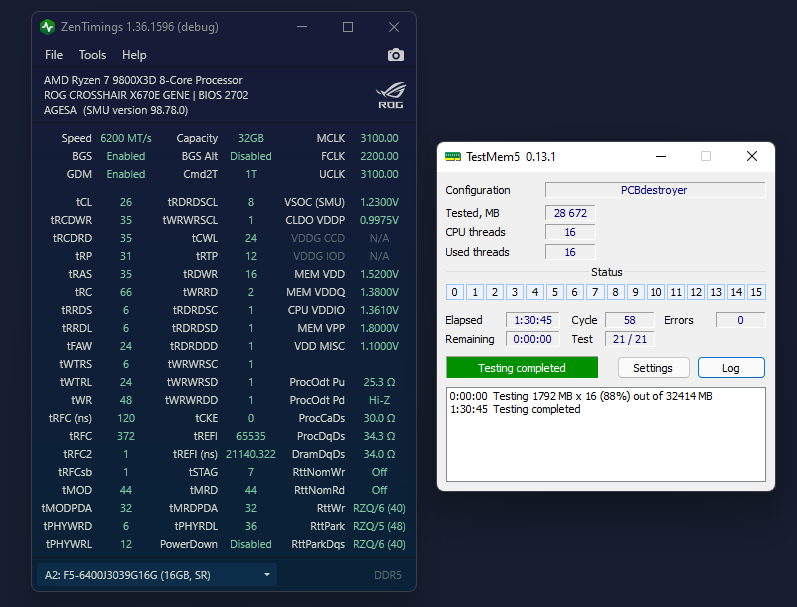
Task: Open the Help menu
Action: (x=134, y=55)
